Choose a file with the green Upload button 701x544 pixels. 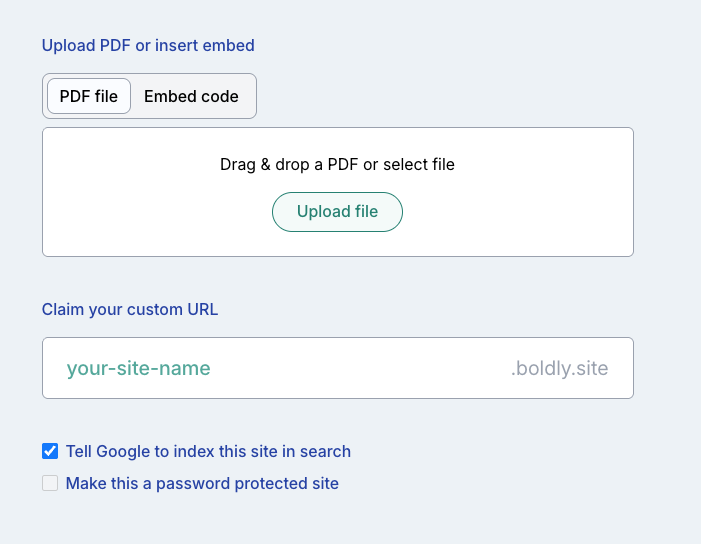pos(337,212)
